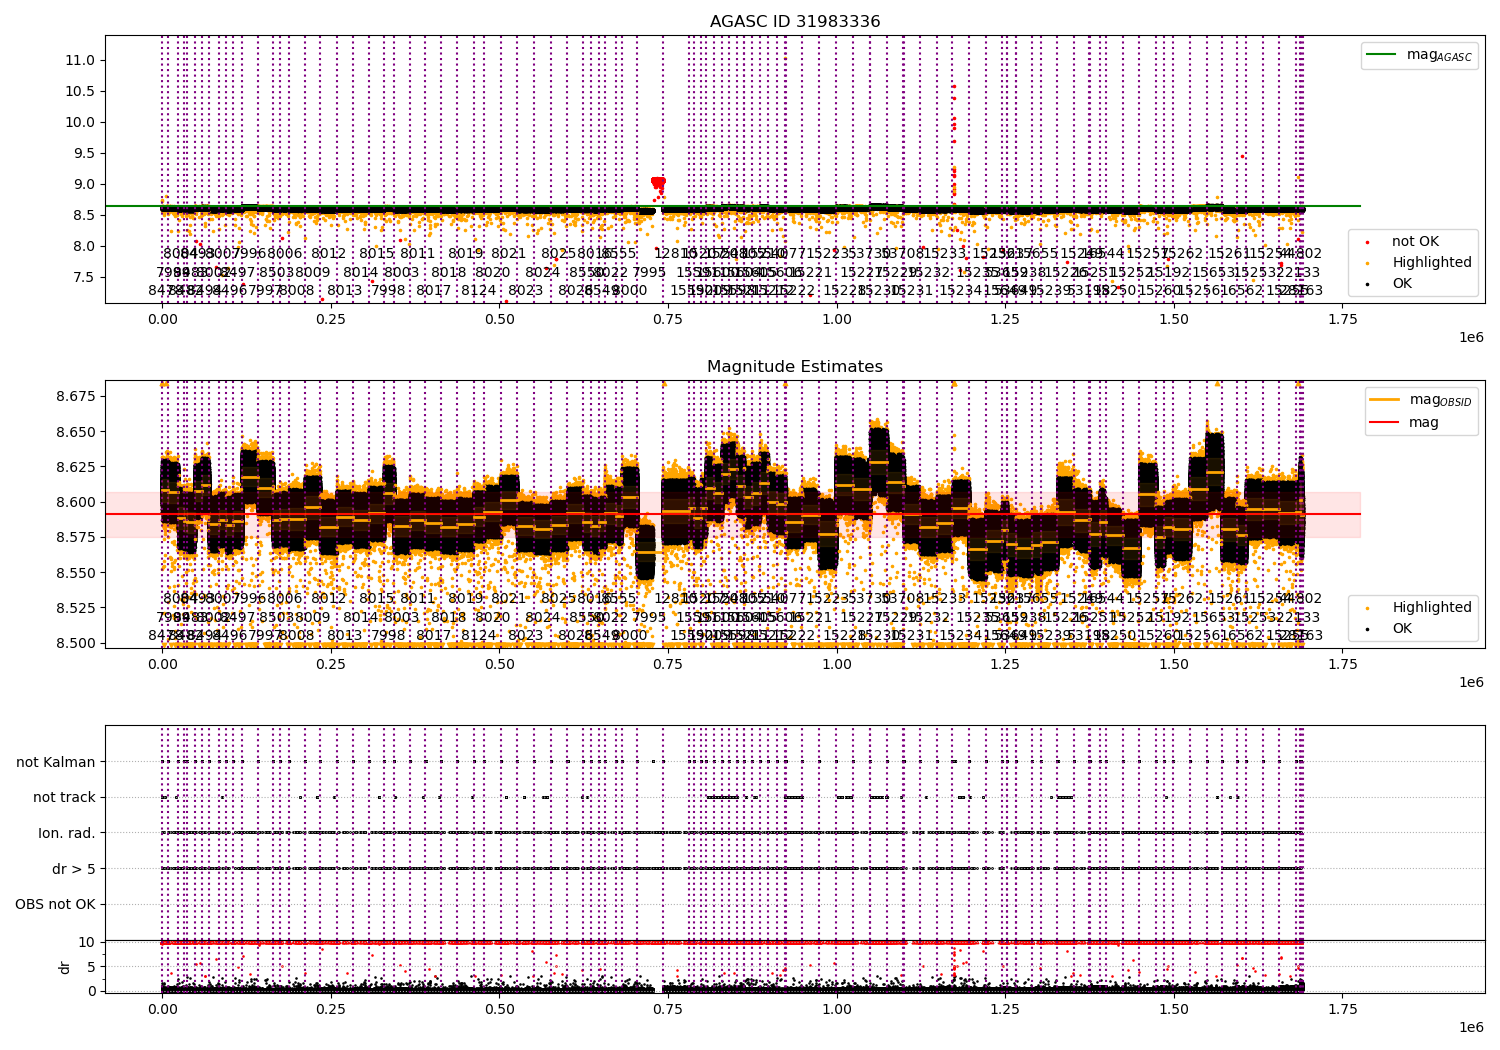
Task: Click the 8.650 y-axis tick label
Action: [x=76, y=432]
